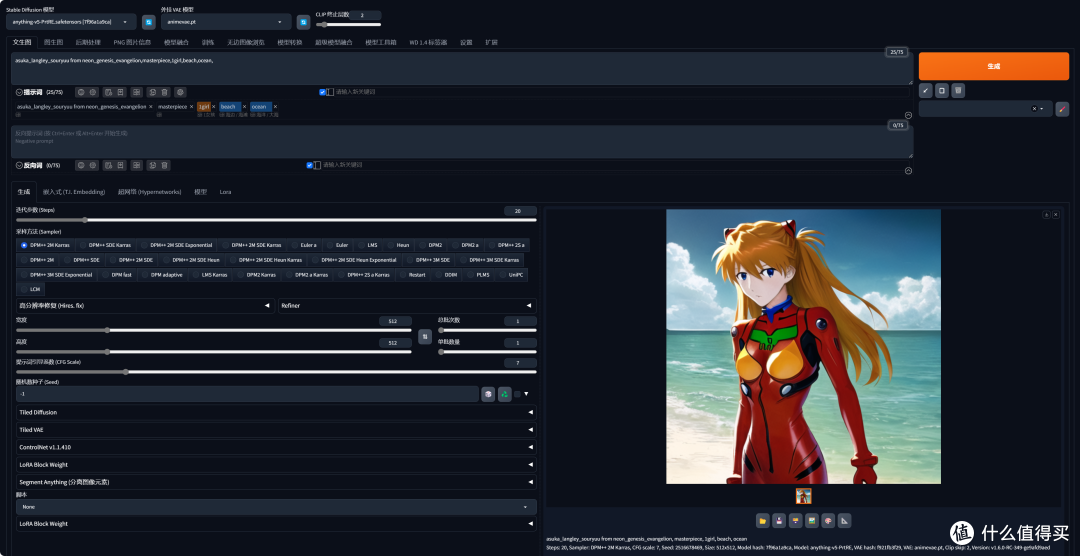The image size is (1080, 556).
Task: Expand the 高分辨率修复 (Hires. fix) section
Action: (145, 305)
